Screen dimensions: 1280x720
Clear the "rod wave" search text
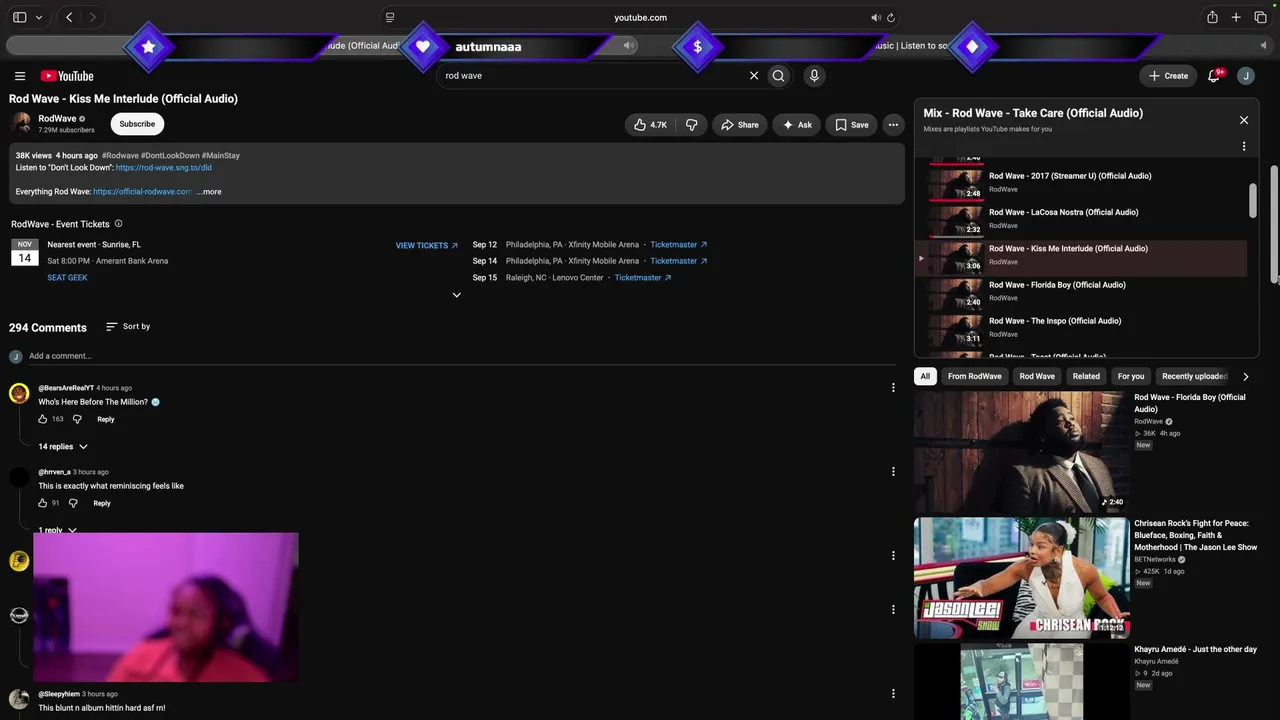click(x=754, y=76)
